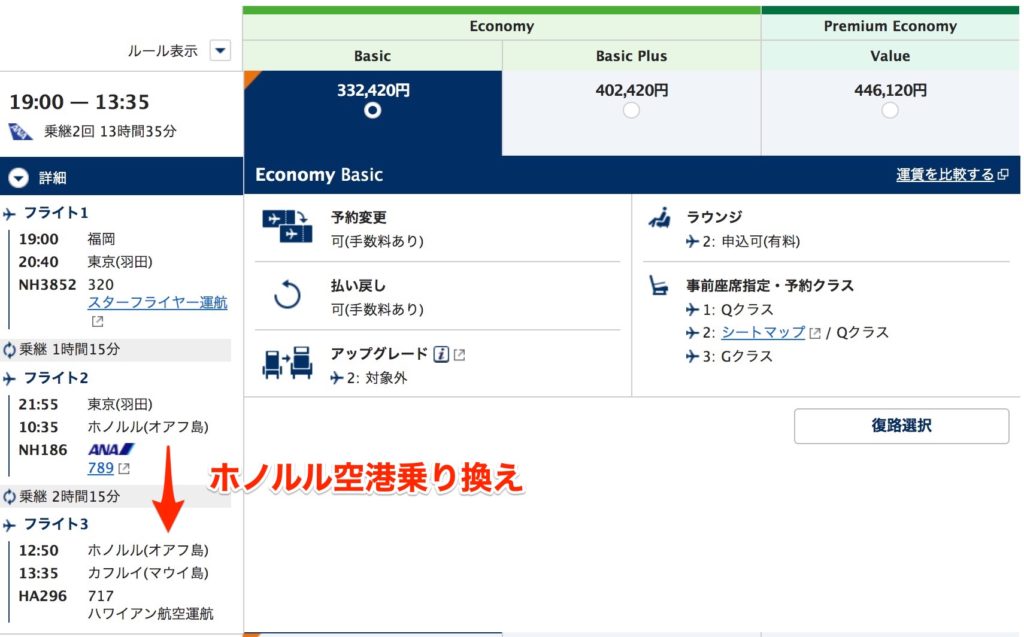The image size is (1024, 637).
Task: Select the Economy Basic 332,420円 fare radio
Action: 372,110
